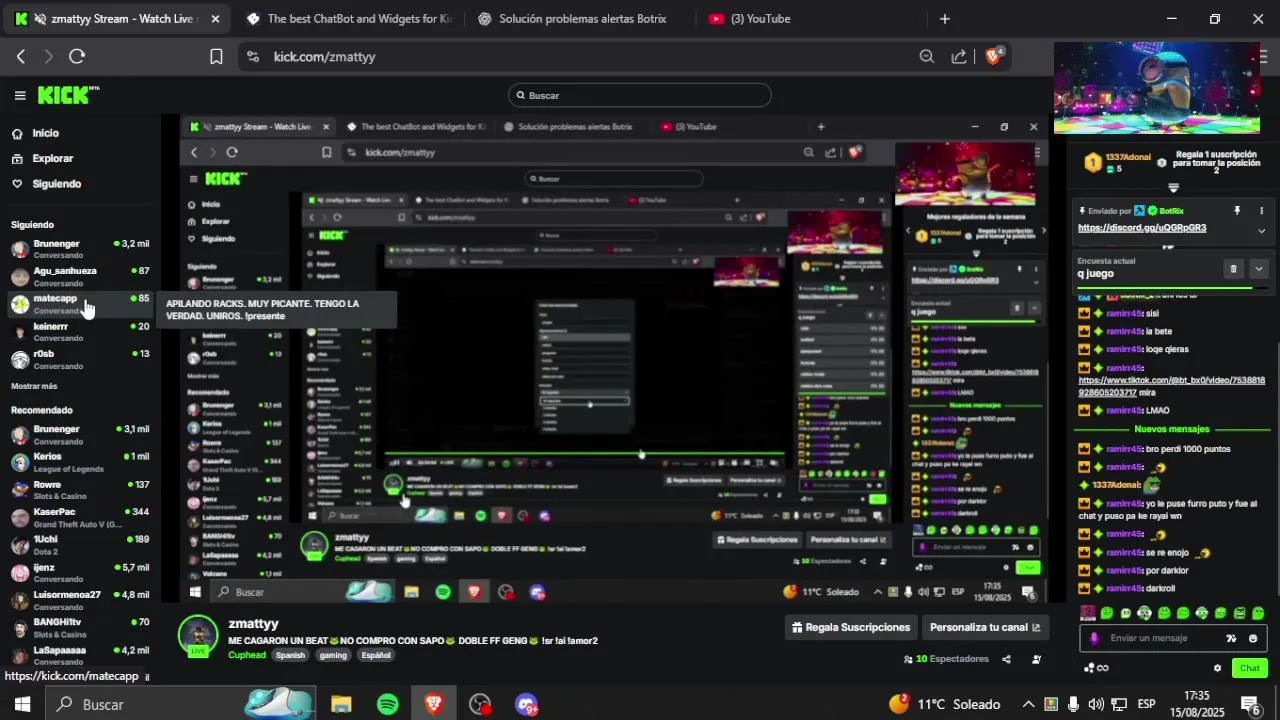The height and width of the screenshot is (720, 1280).
Task: Open the pinned message three-dot menu
Action: point(1261,211)
